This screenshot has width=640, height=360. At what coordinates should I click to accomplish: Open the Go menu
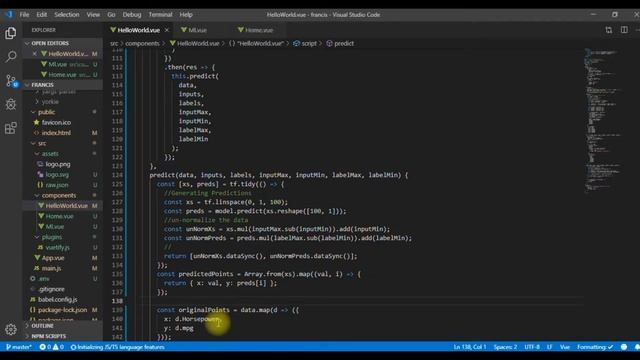[111, 15]
